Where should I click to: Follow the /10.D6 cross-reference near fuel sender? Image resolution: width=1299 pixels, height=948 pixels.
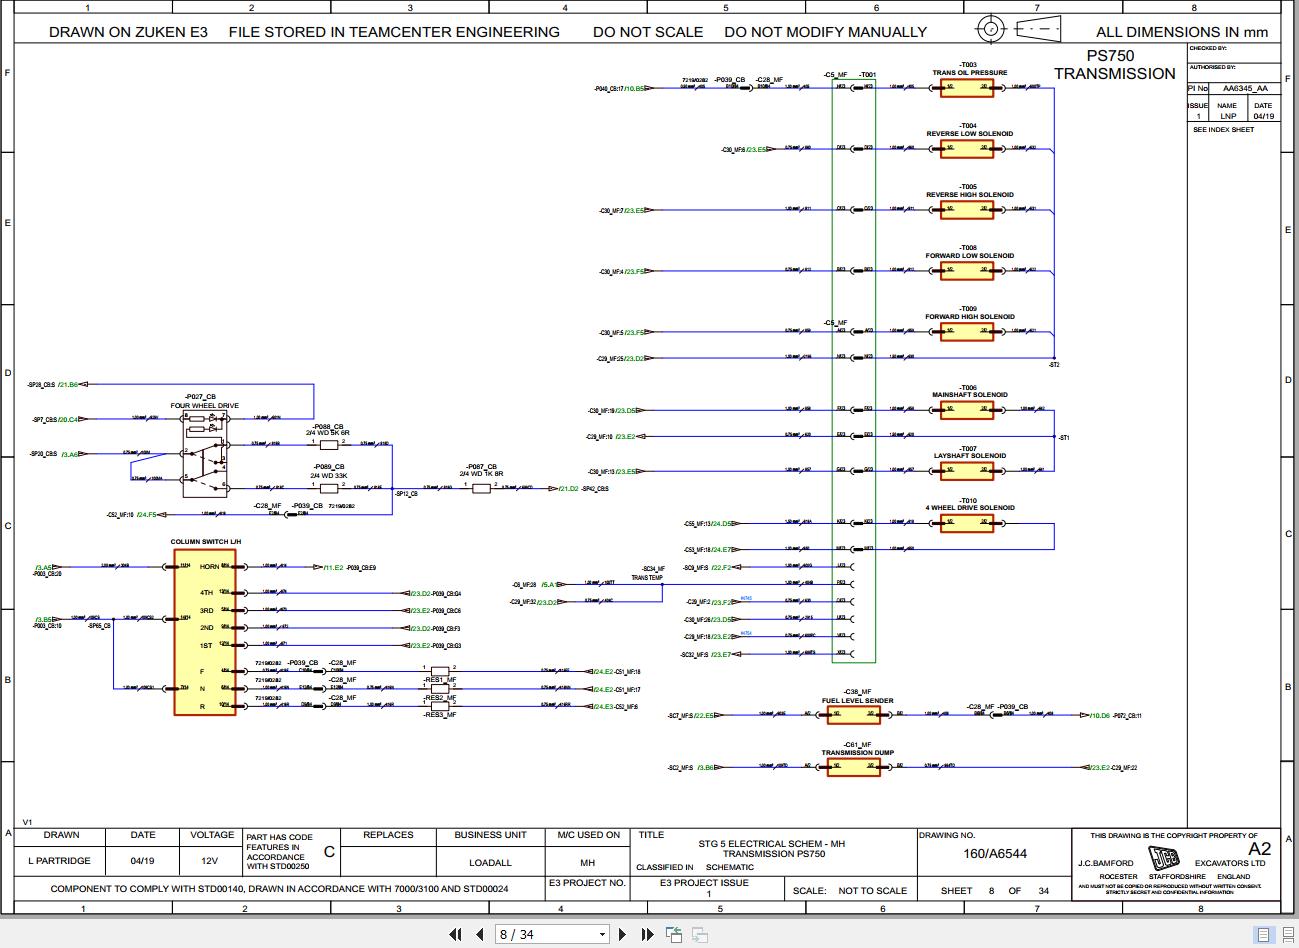(x=1100, y=715)
